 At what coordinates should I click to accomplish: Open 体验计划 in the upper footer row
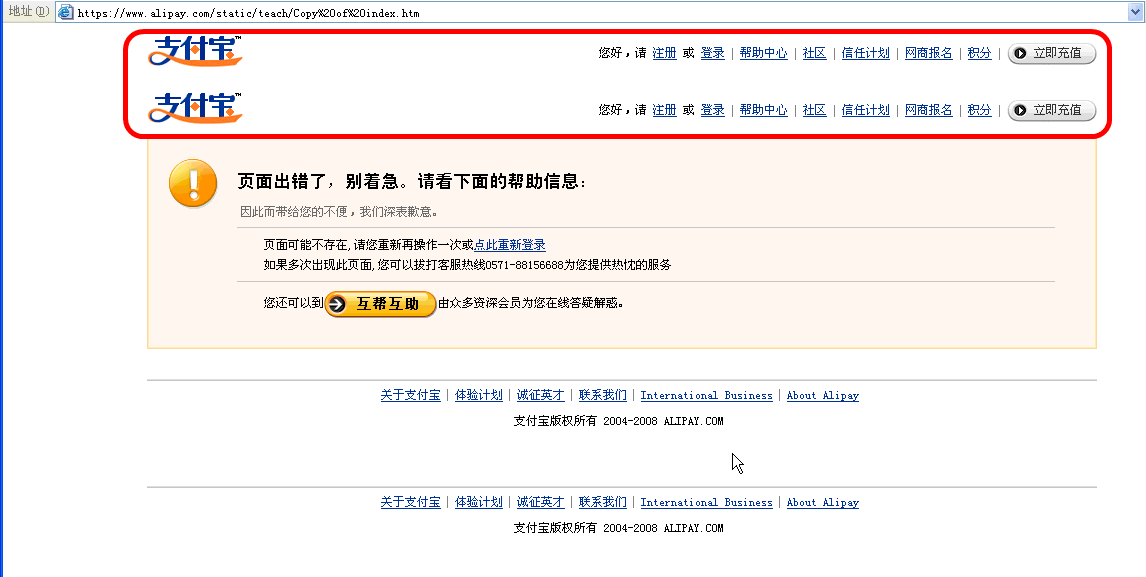[479, 396]
